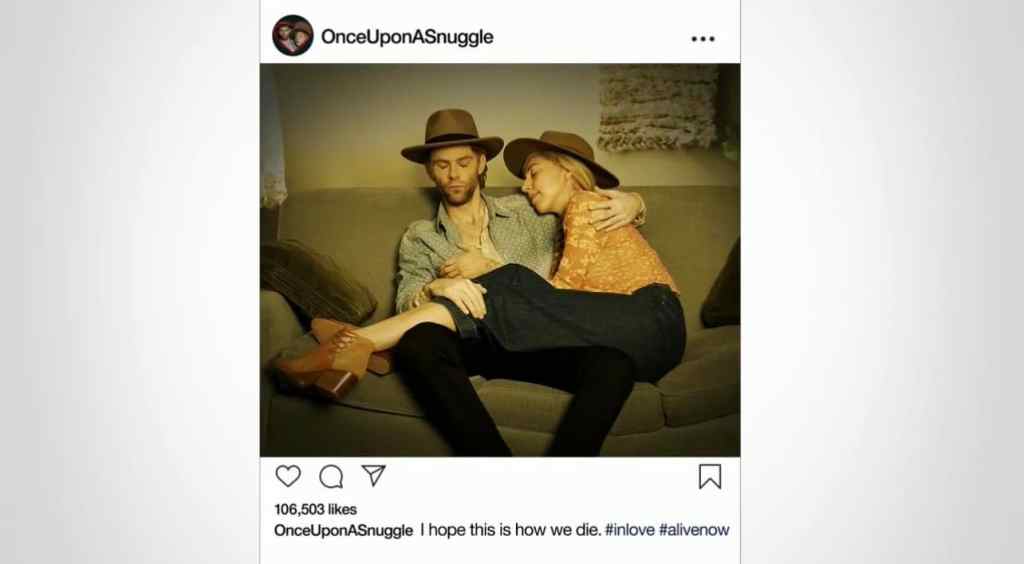
Task: Like the post with the heart icon
Action: tap(288, 476)
